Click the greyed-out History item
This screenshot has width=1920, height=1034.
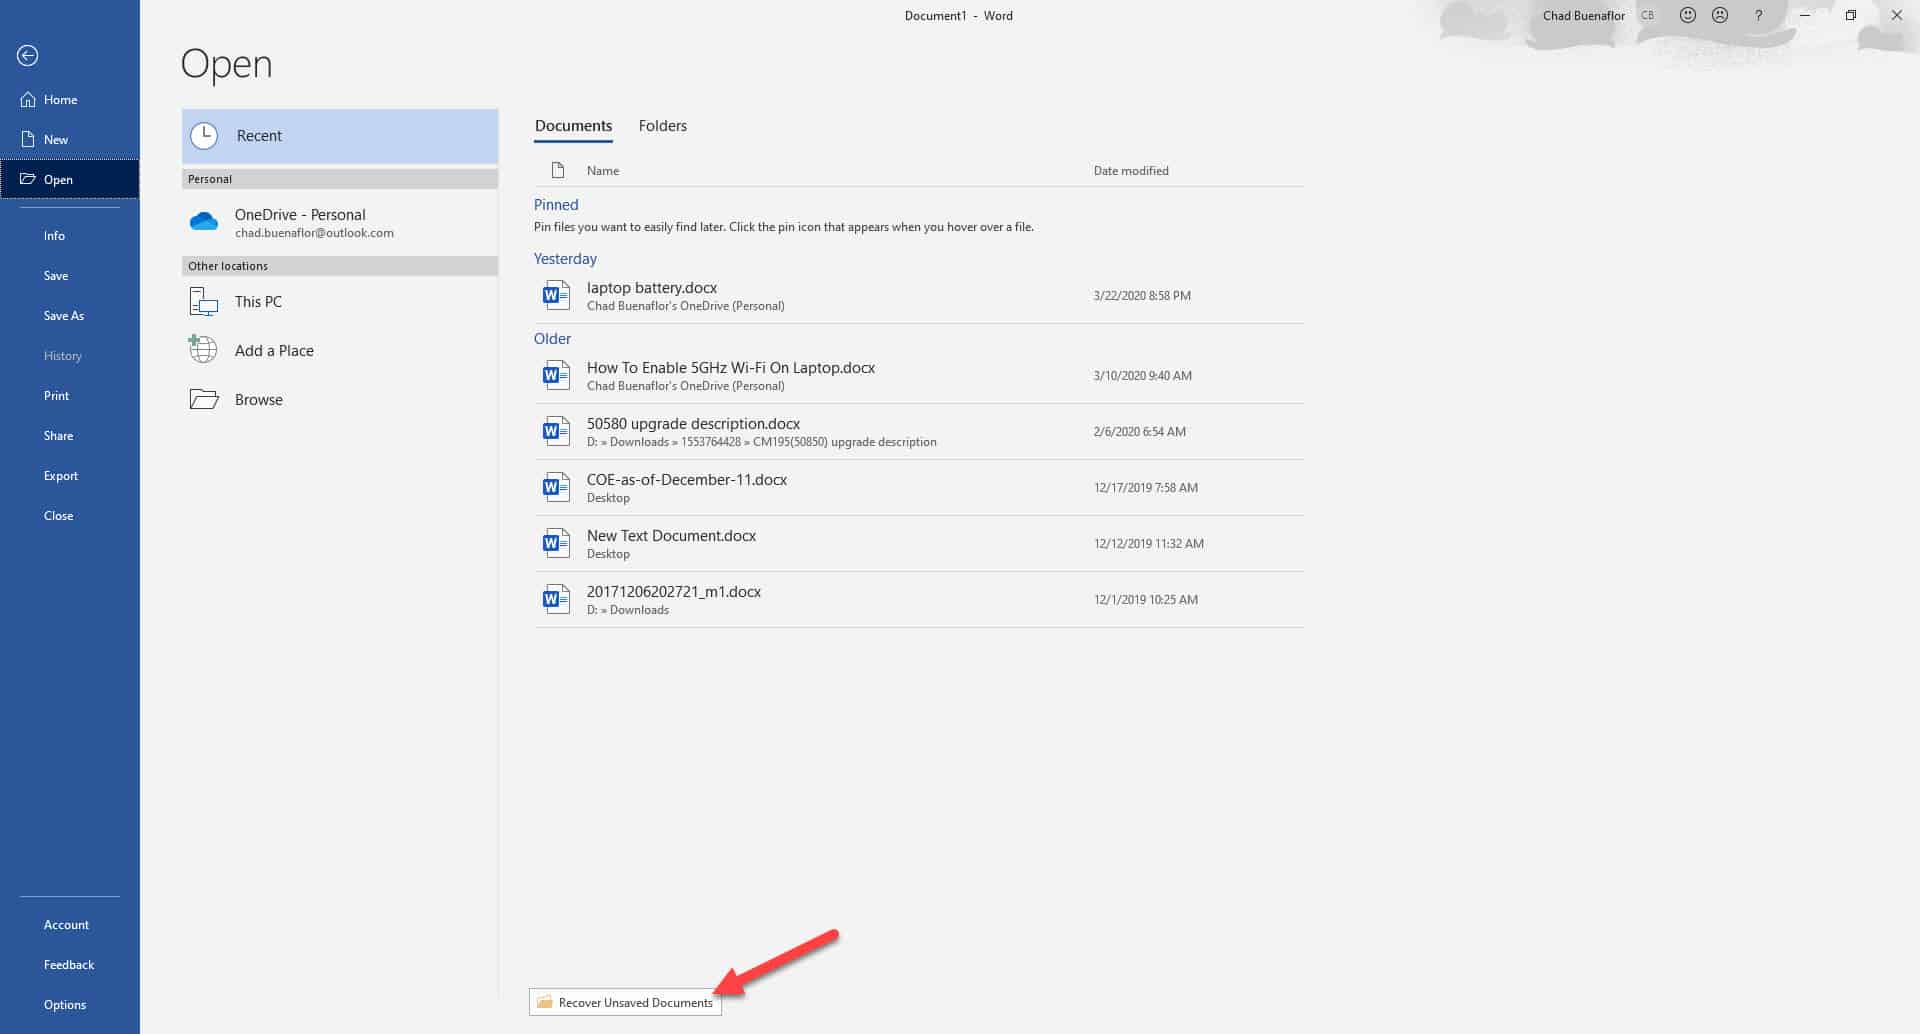70,356
